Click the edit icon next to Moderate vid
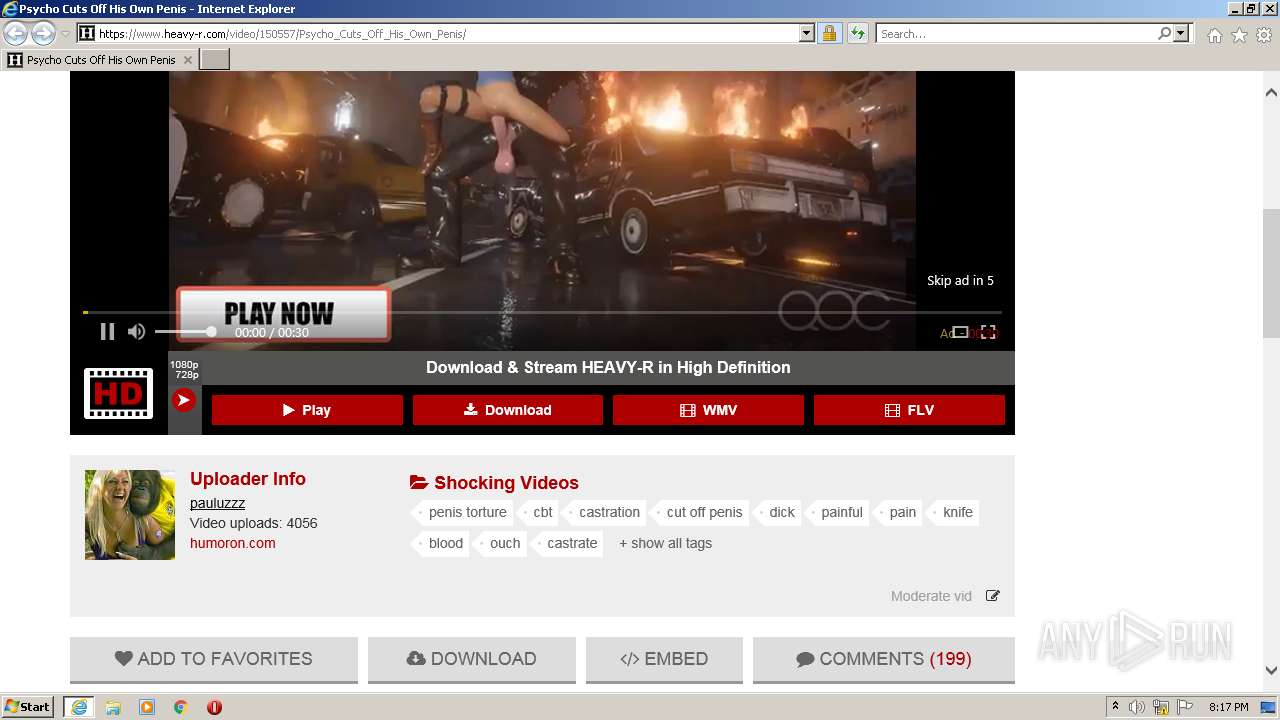This screenshot has height=720, width=1280. pos(993,596)
